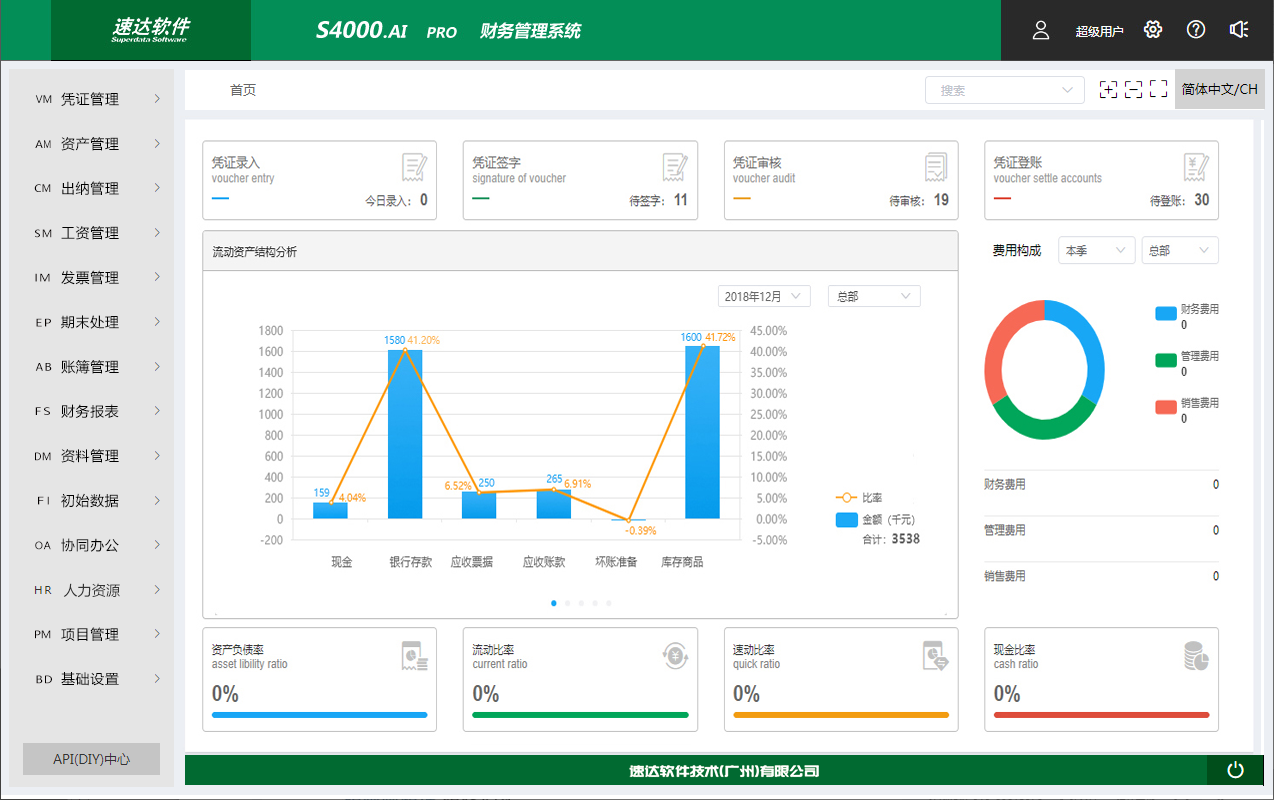Select the second carousel dot under chart

(568, 603)
